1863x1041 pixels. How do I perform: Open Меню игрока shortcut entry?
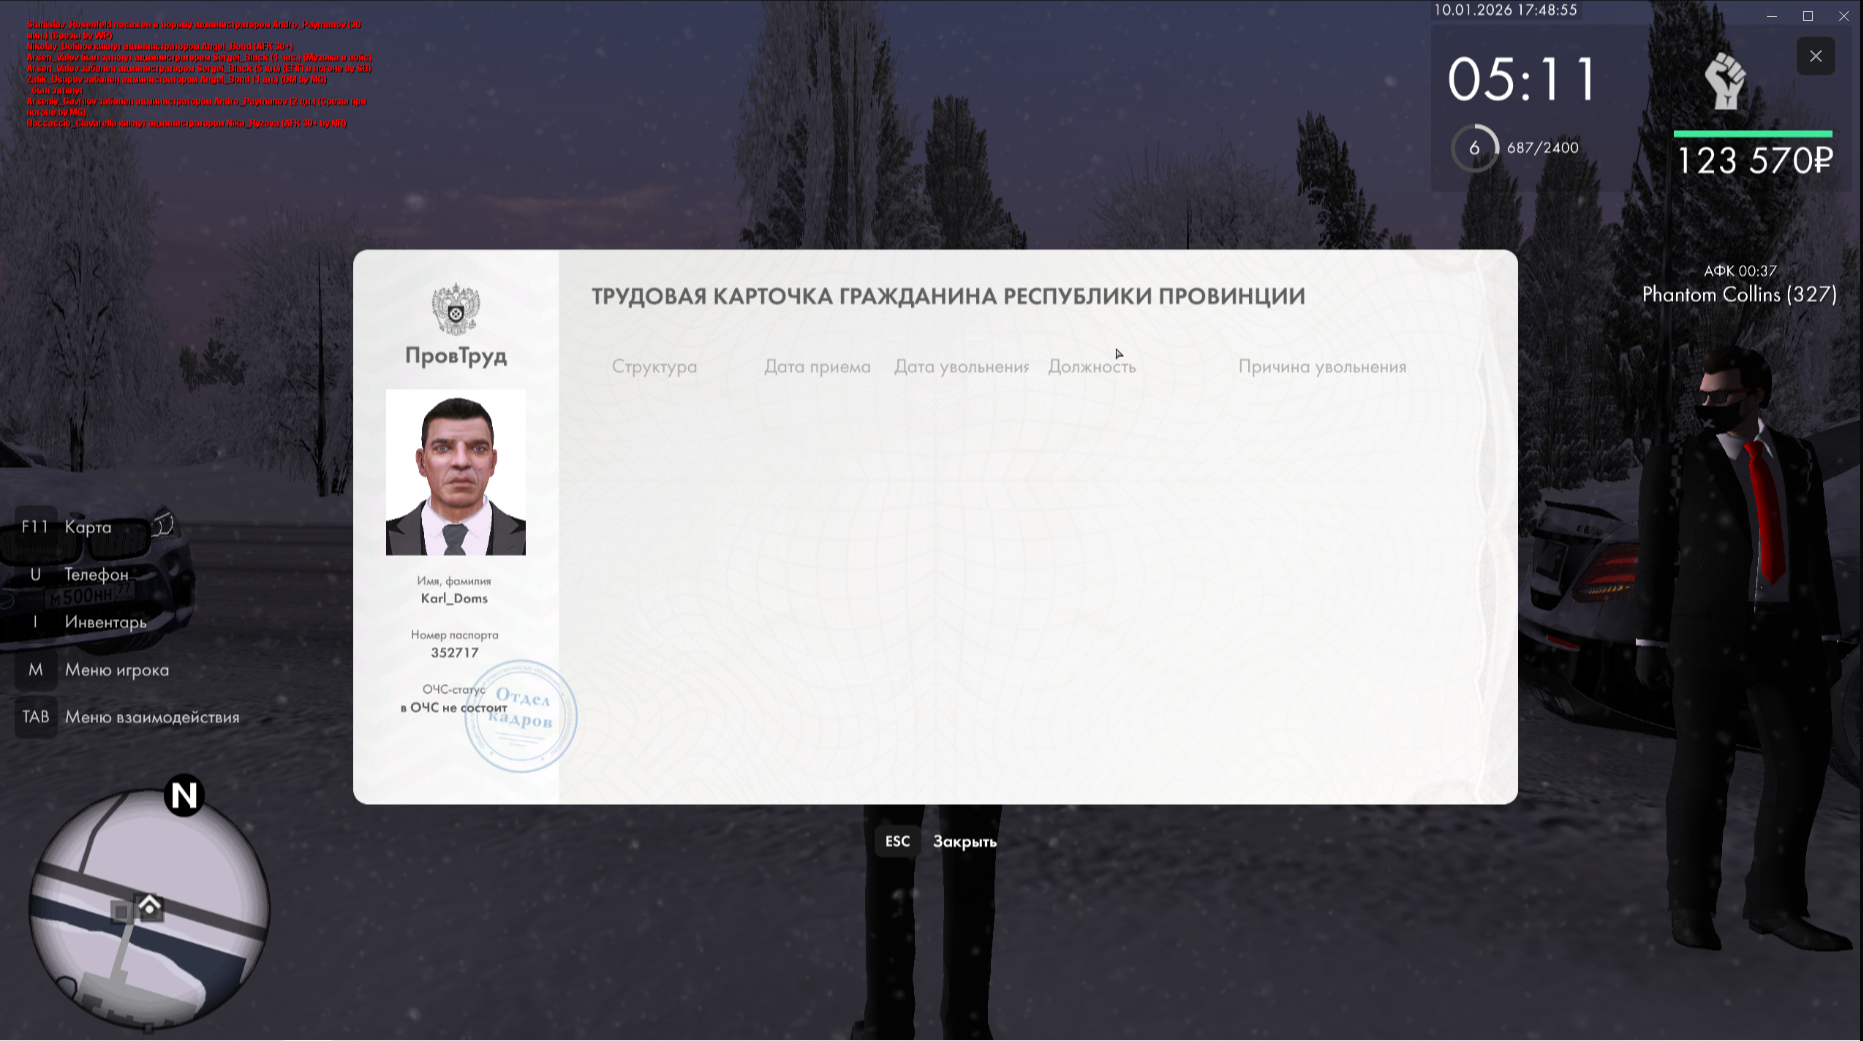[116, 670]
